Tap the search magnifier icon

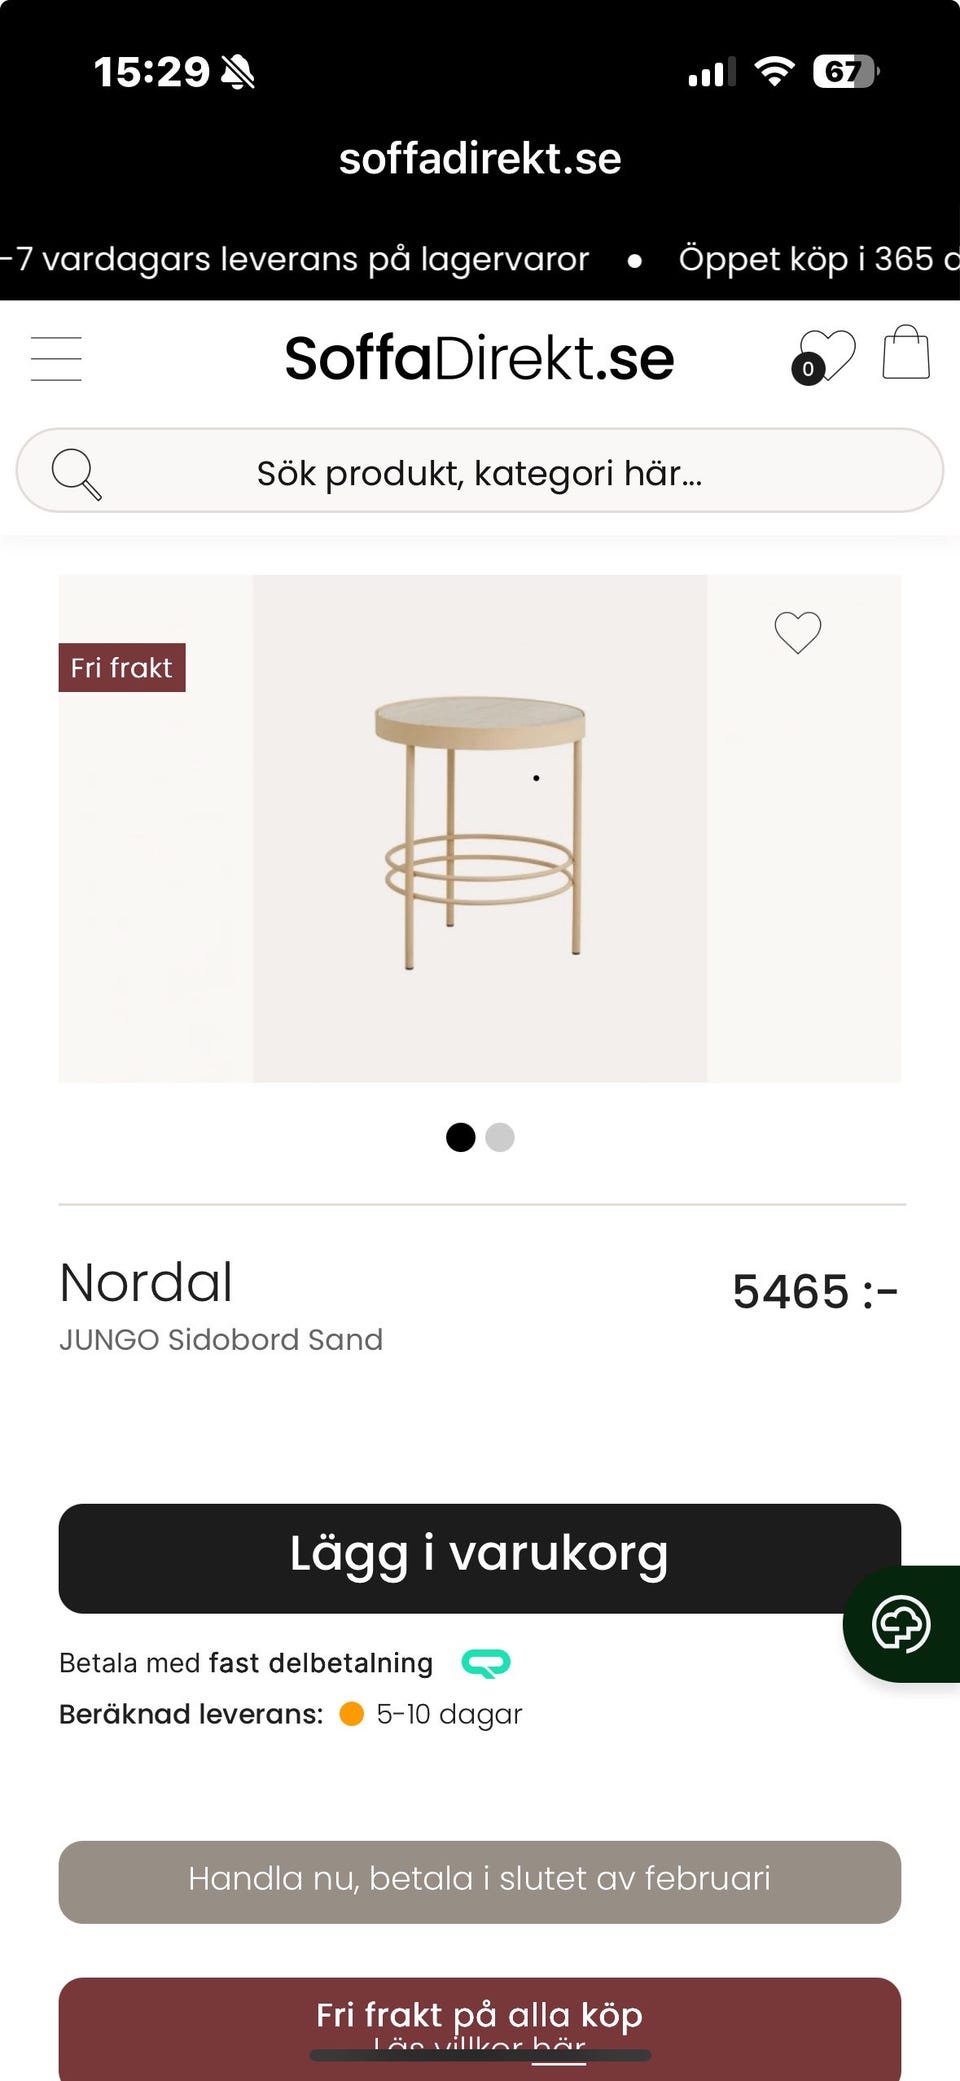coord(76,473)
